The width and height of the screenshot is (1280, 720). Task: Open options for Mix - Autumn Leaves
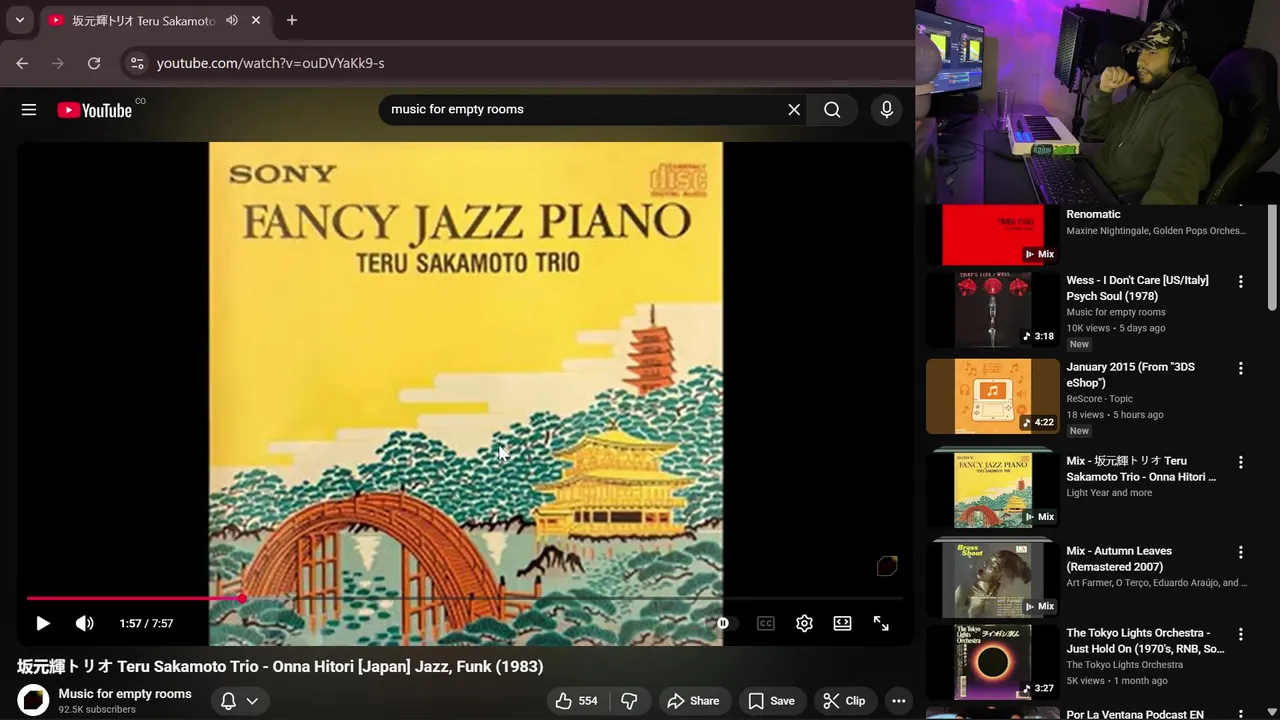[x=1241, y=552]
